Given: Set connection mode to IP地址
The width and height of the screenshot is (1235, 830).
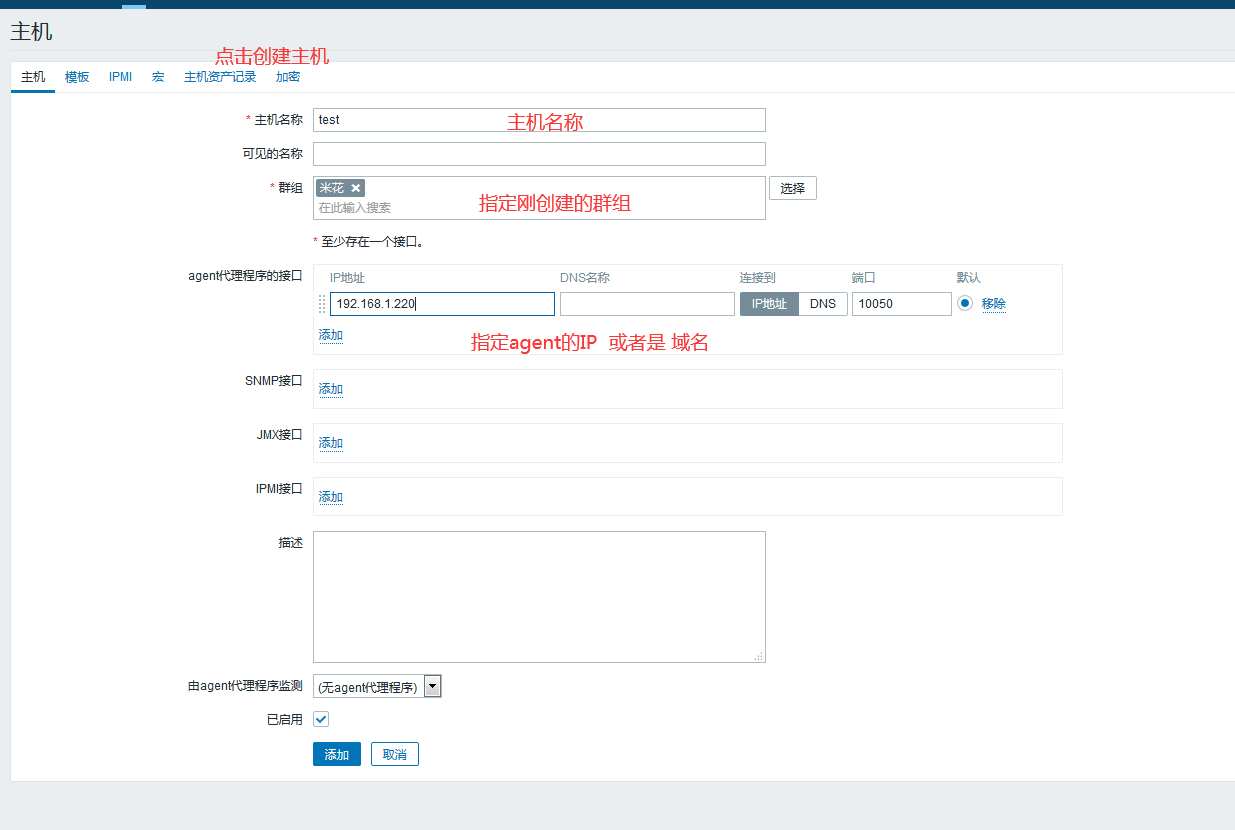Looking at the screenshot, I should 769,304.
